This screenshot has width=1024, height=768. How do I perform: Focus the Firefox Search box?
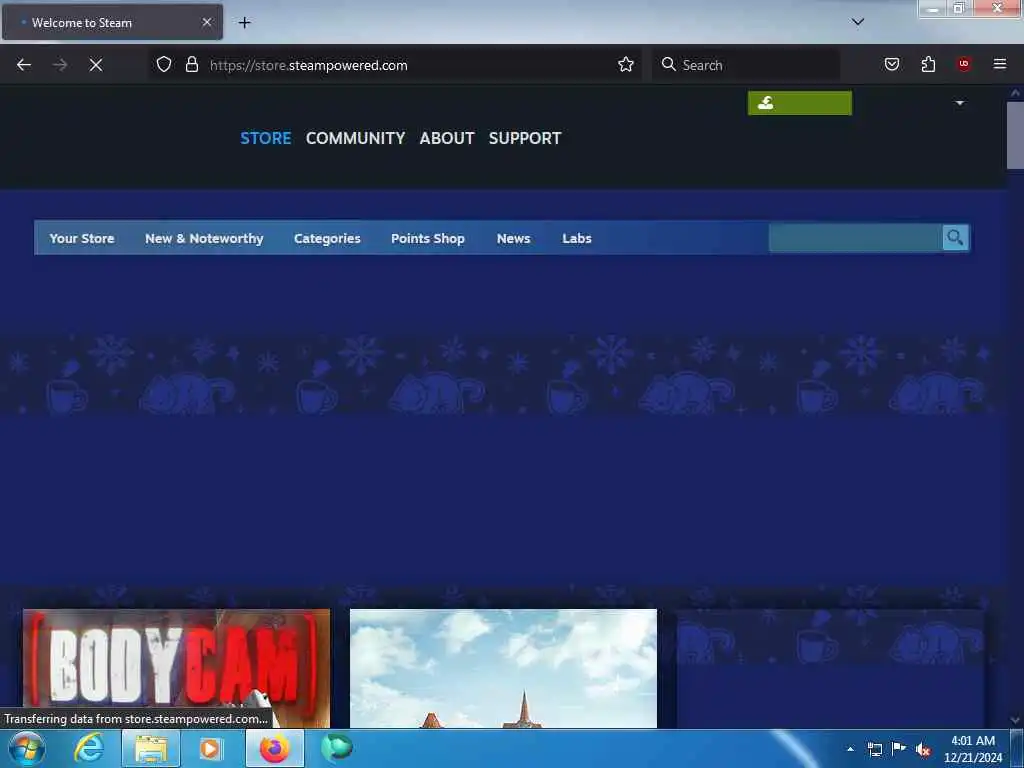(x=746, y=65)
